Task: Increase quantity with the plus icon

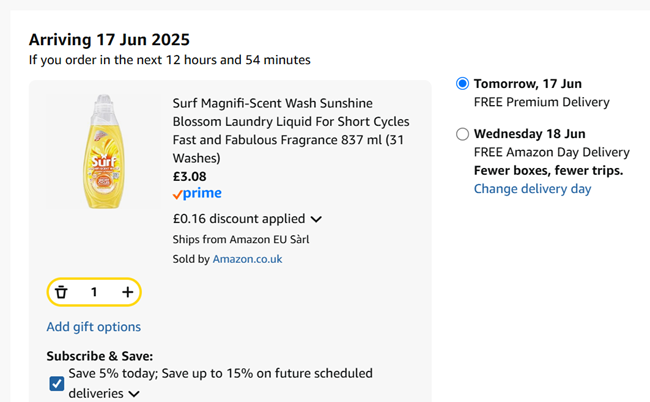Action: [x=127, y=292]
